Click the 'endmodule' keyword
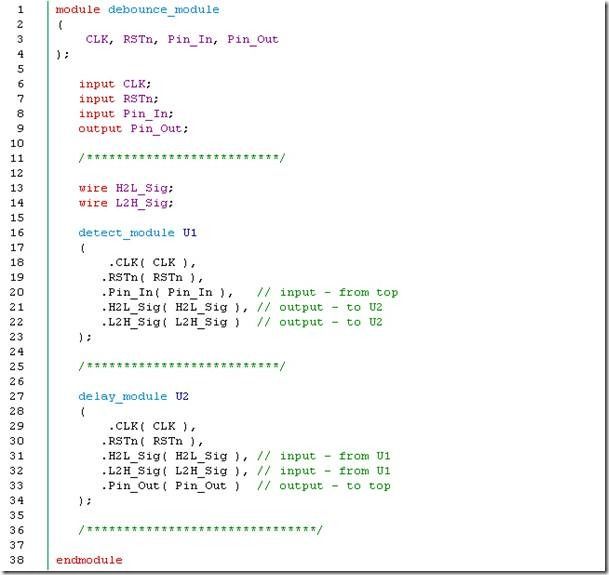This screenshot has width=609, height=575. coord(89,560)
